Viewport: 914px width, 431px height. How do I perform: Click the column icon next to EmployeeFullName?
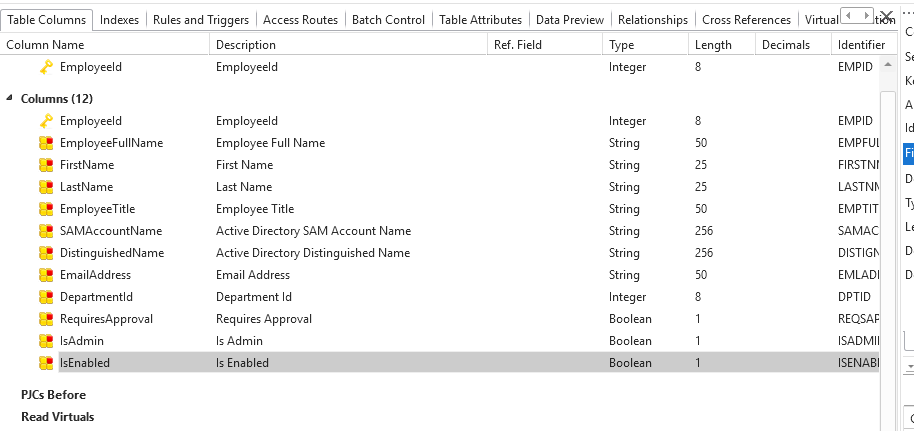[x=46, y=143]
